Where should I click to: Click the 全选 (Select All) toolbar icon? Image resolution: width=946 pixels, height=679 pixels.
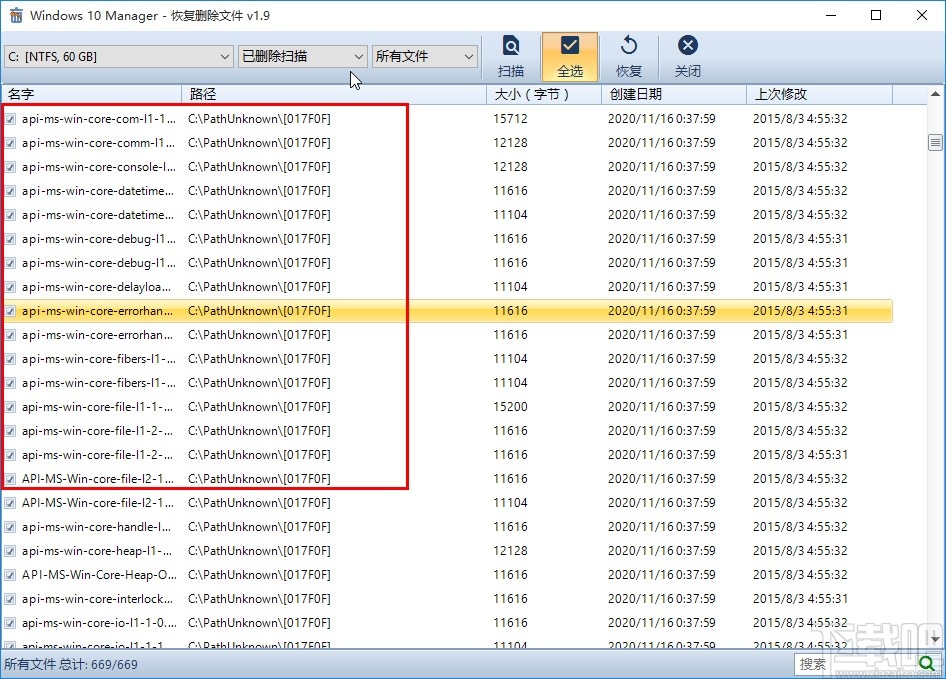[569, 56]
